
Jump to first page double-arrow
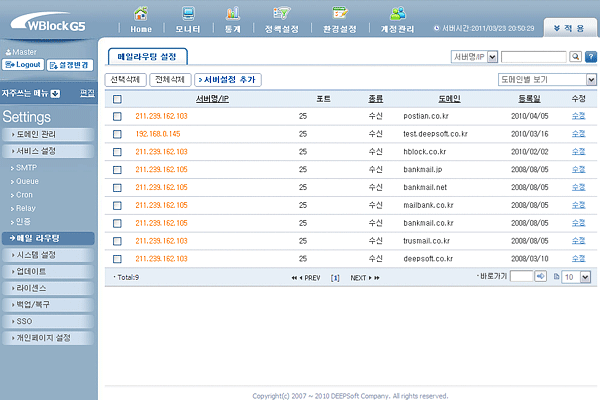[x=294, y=278]
